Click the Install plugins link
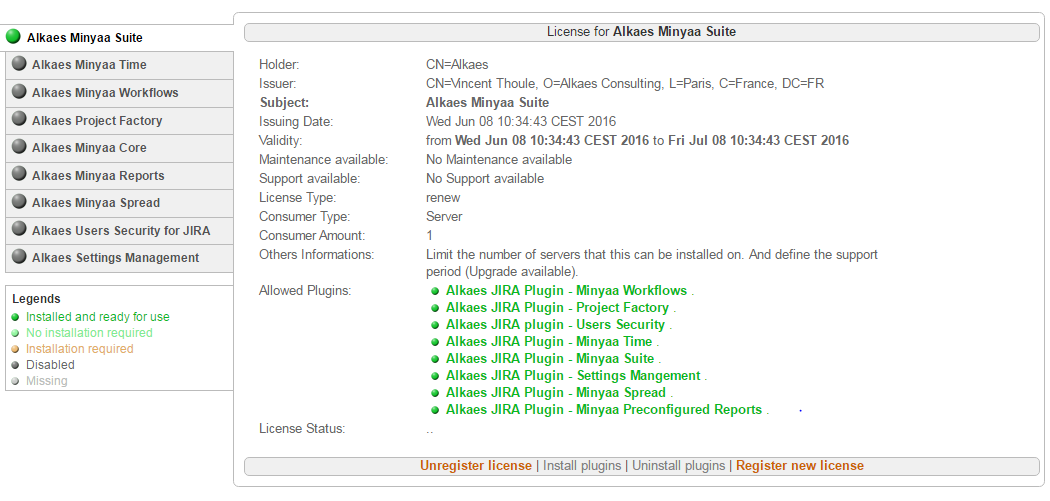1050x501 pixels. pos(584,466)
